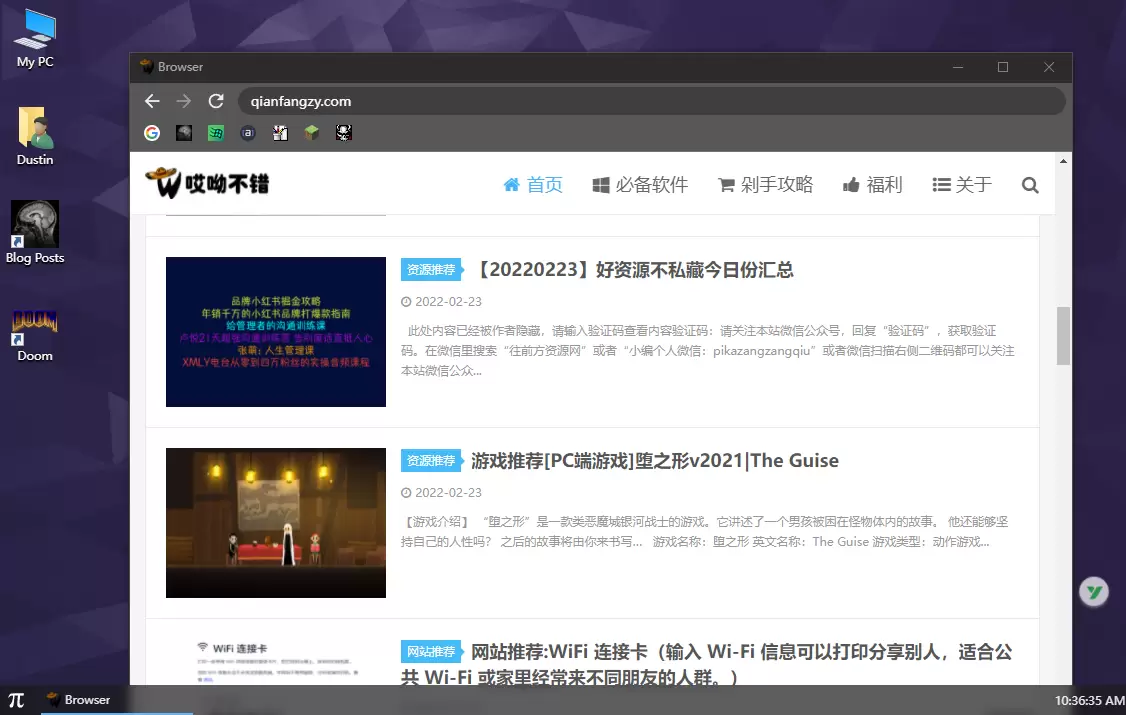
Task: Open the brain scan bookmark icon
Action: click(x=184, y=133)
